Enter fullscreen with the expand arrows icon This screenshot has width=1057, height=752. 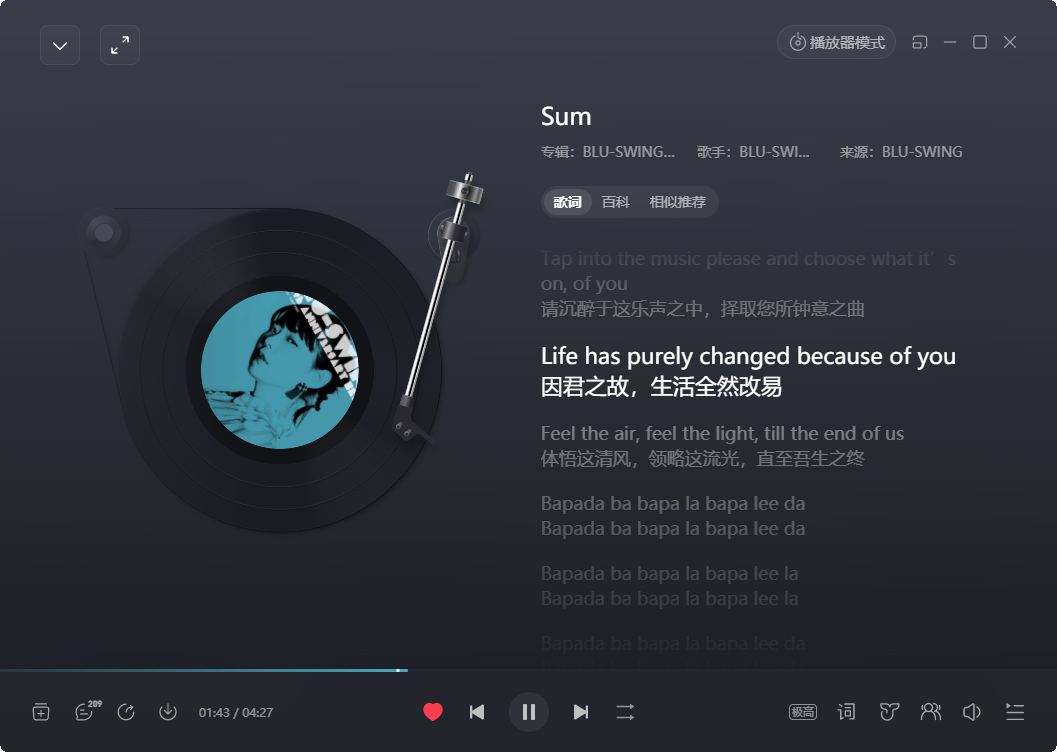tap(120, 45)
